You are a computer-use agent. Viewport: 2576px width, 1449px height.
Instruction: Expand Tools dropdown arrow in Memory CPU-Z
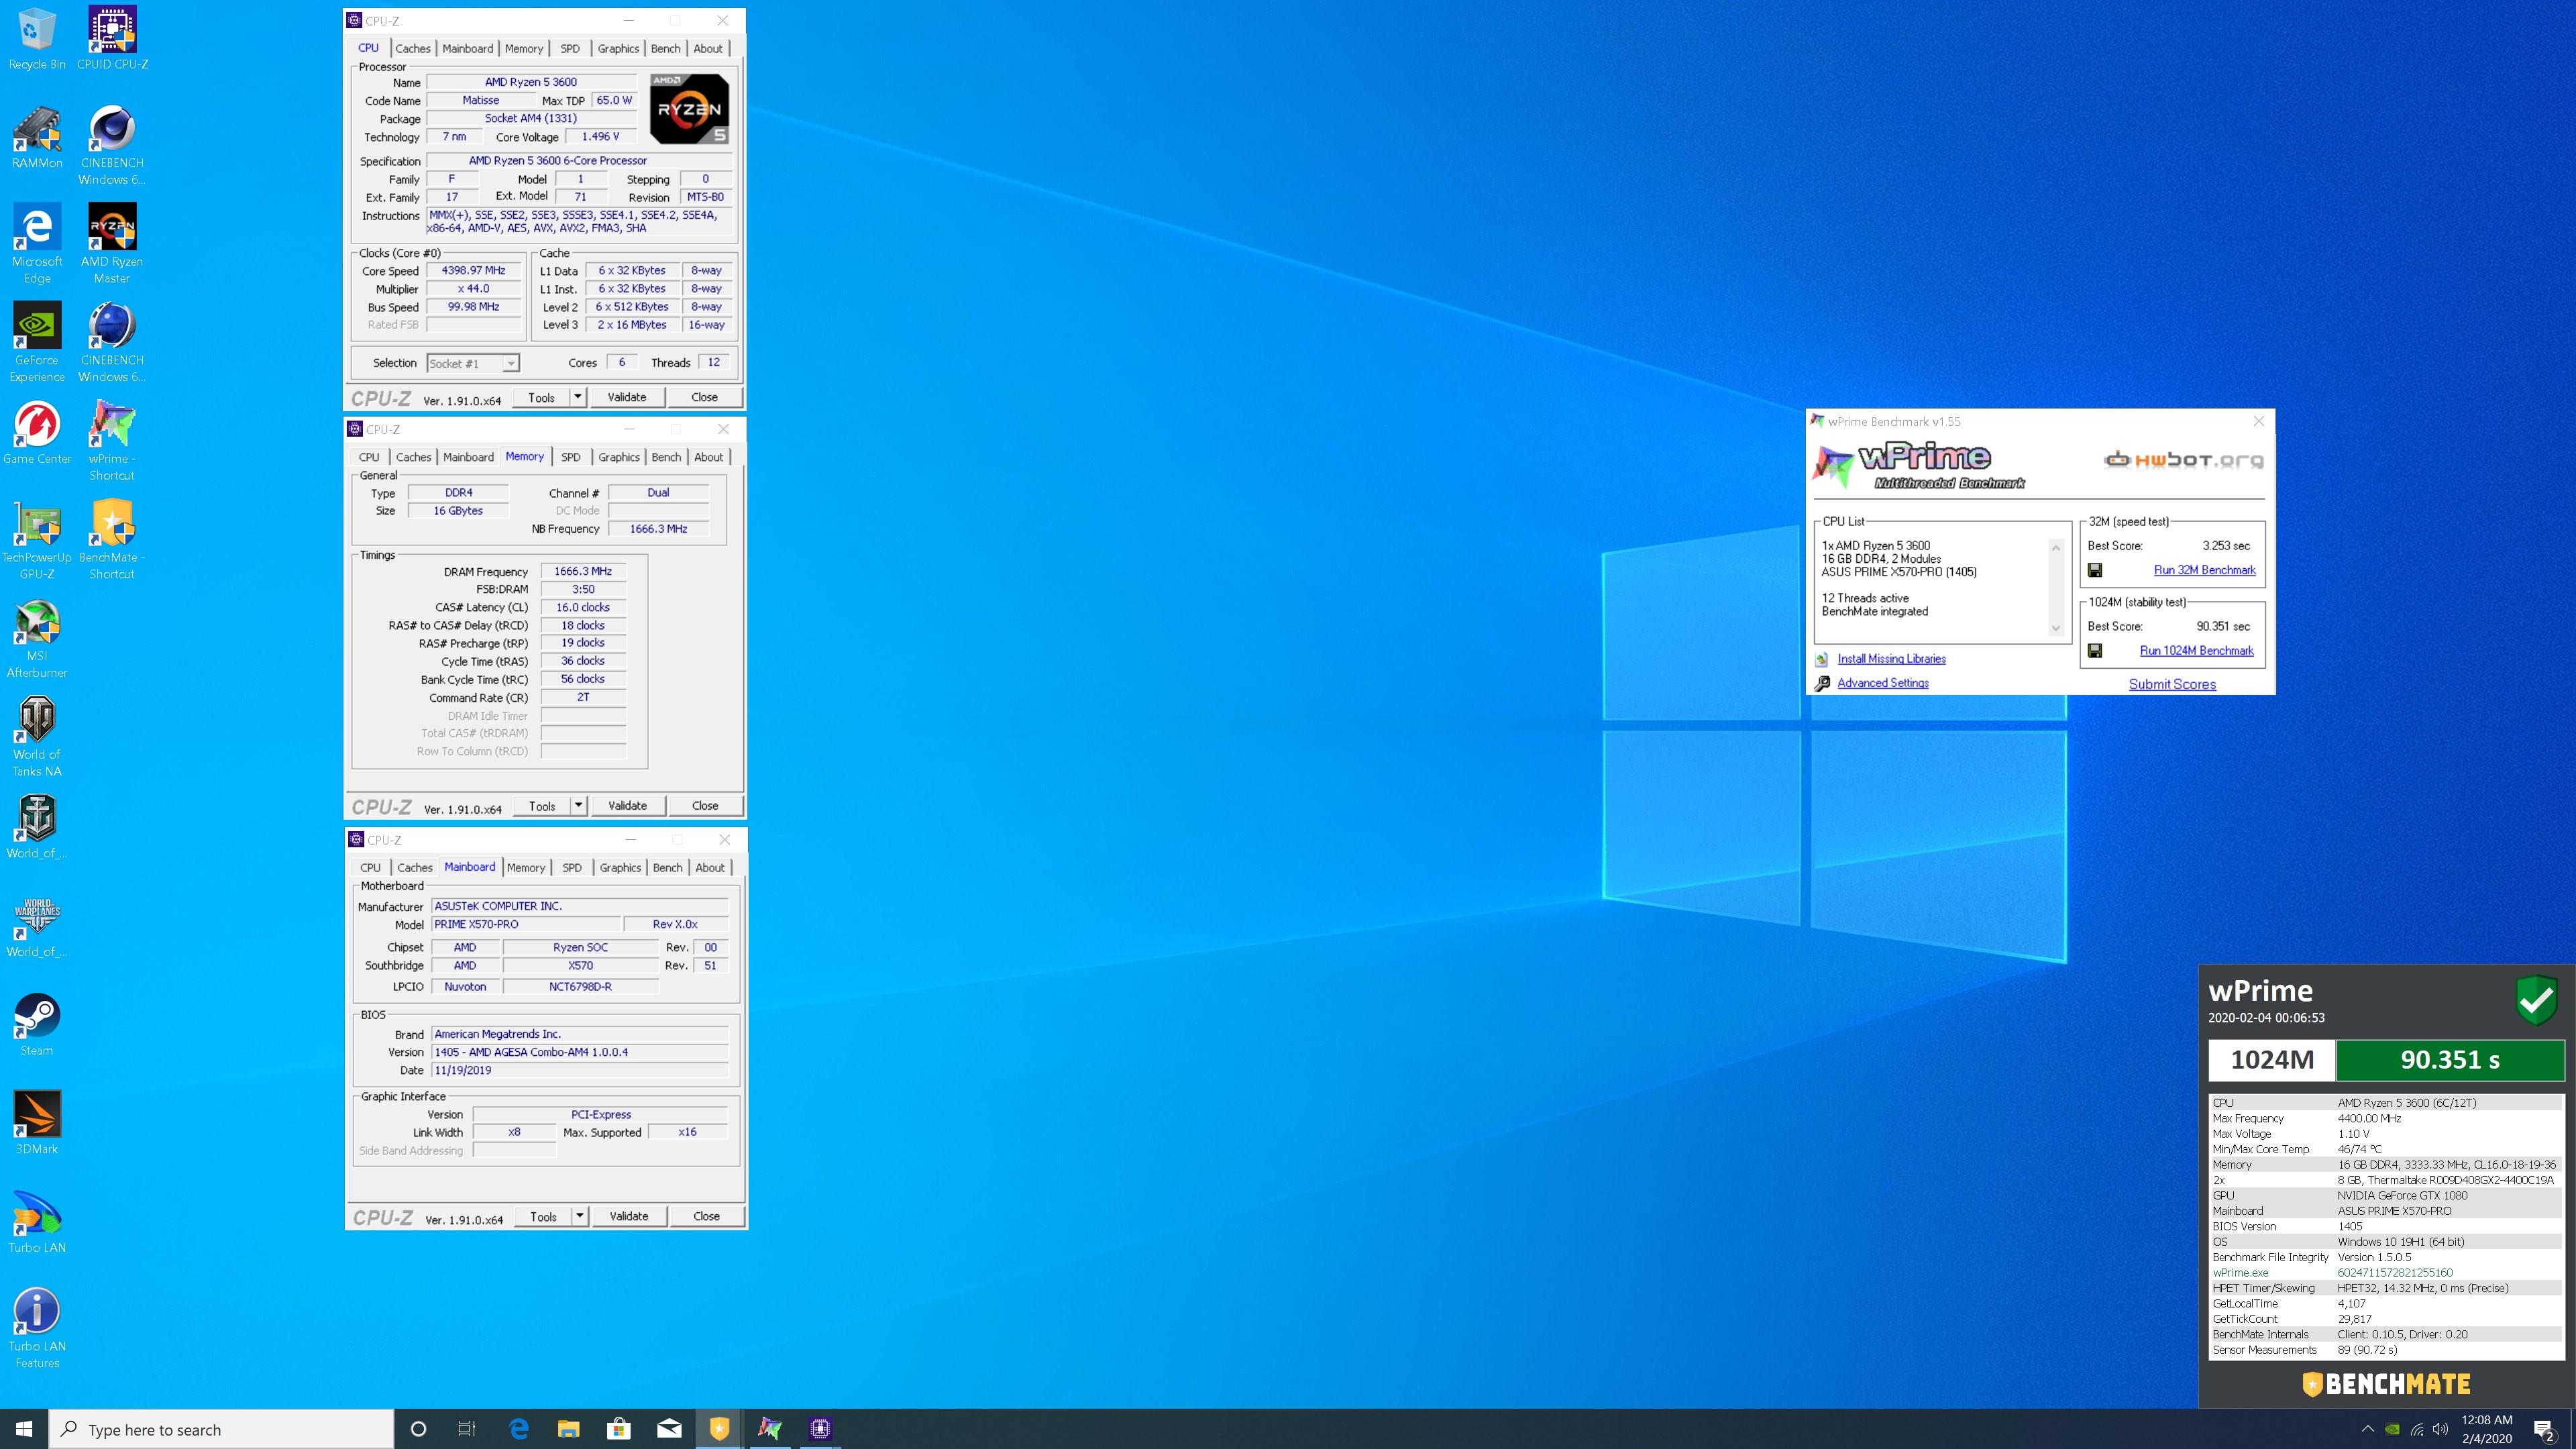pyautogui.click(x=578, y=806)
